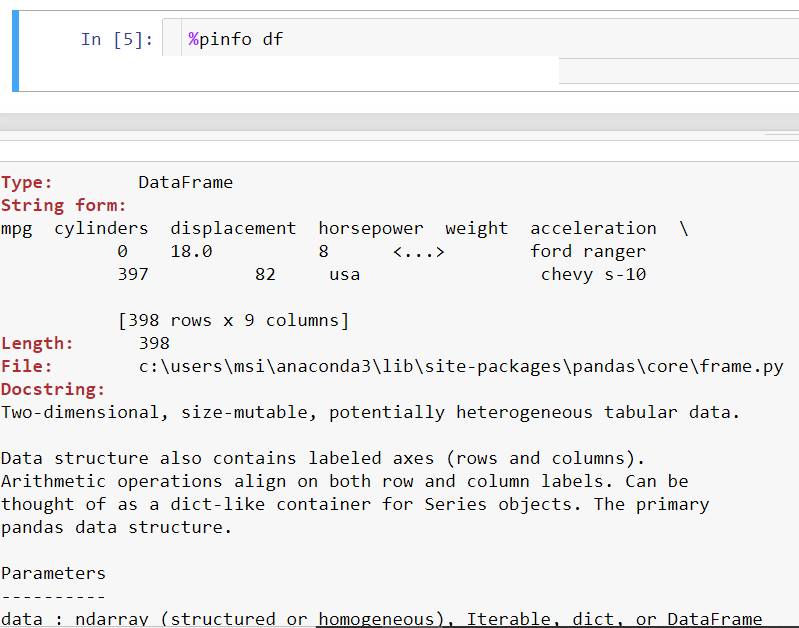The width and height of the screenshot is (799, 628).
Task: Click the 'pandas data structure.' line
Action: pos(116,527)
